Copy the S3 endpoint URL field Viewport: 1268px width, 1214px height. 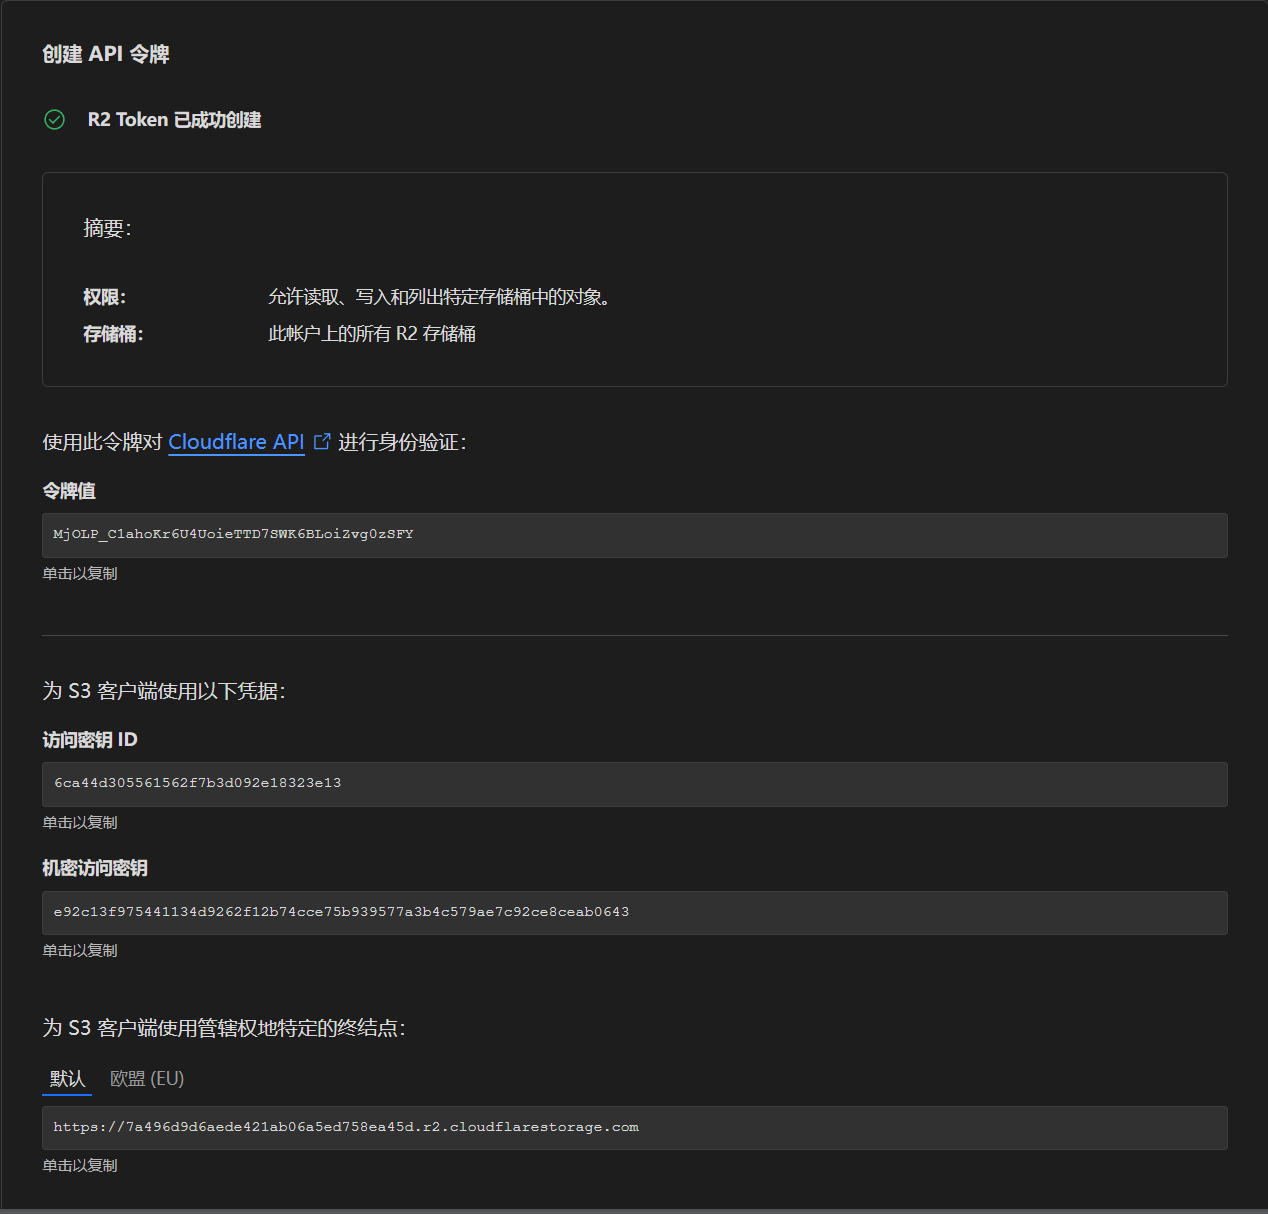pos(635,1128)
